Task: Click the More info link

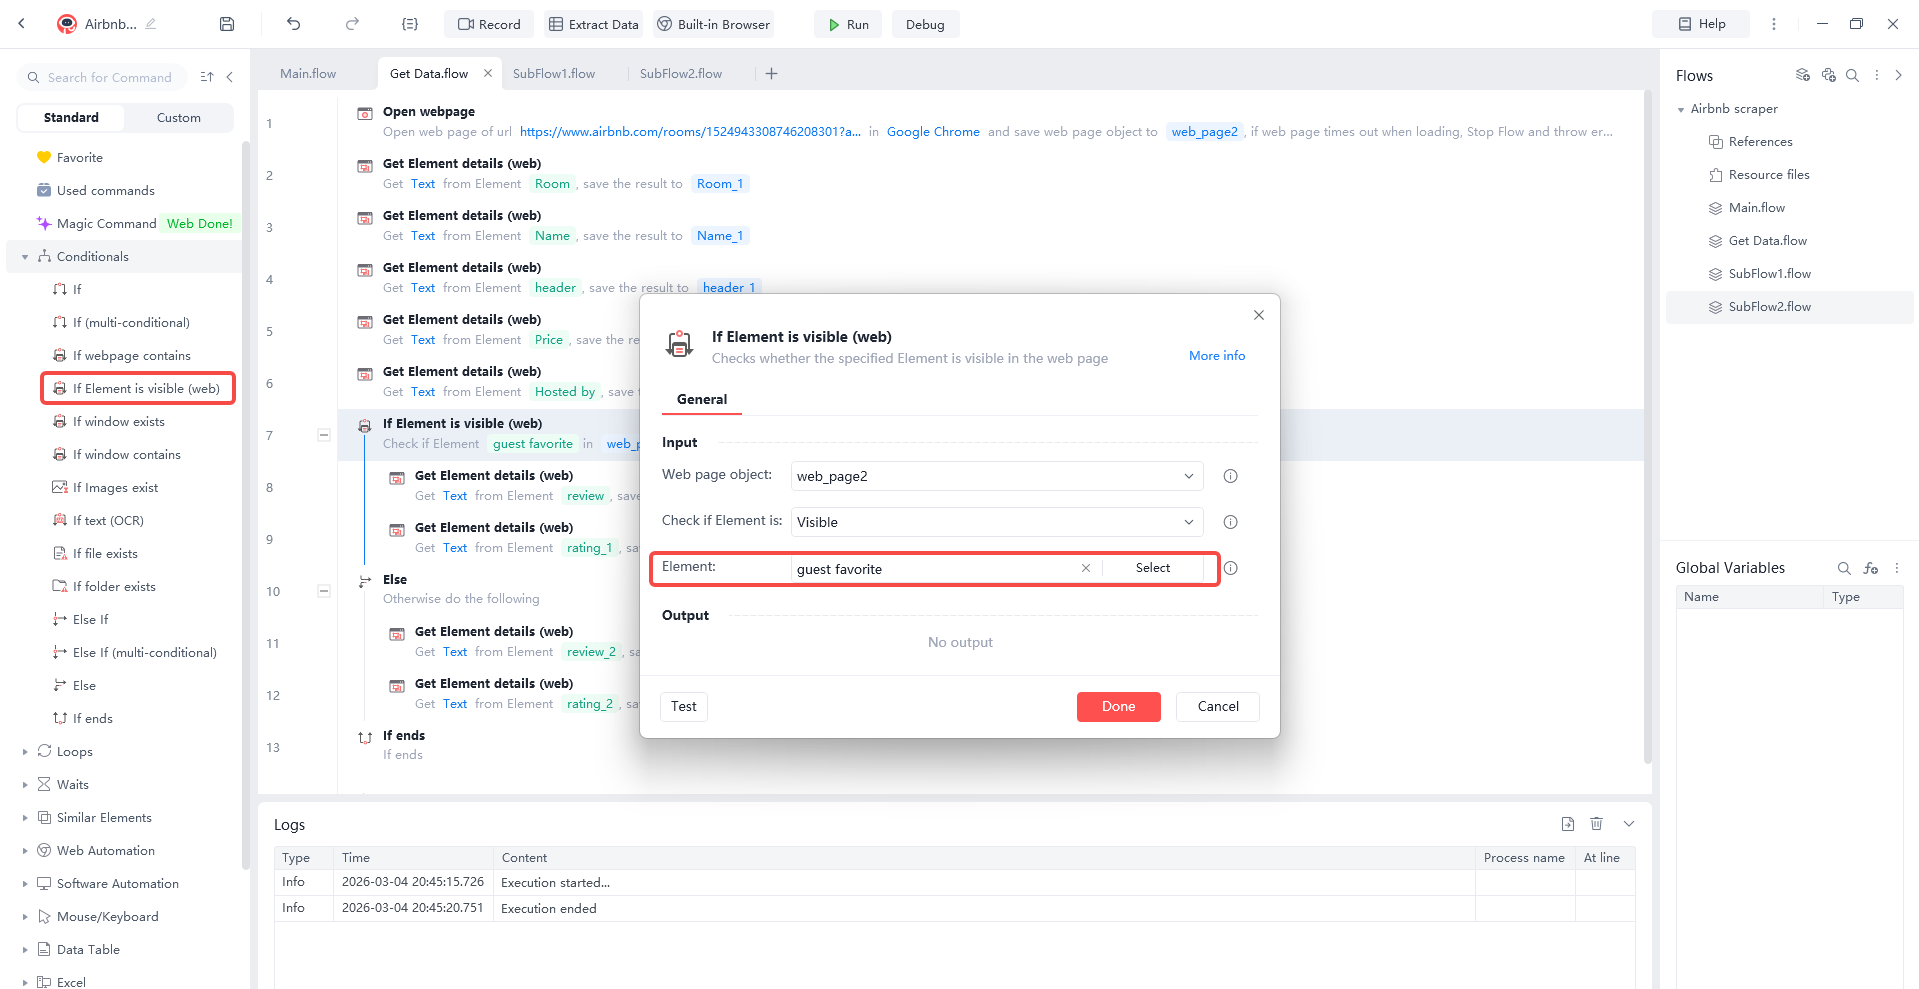Action: pos(1216,355)
